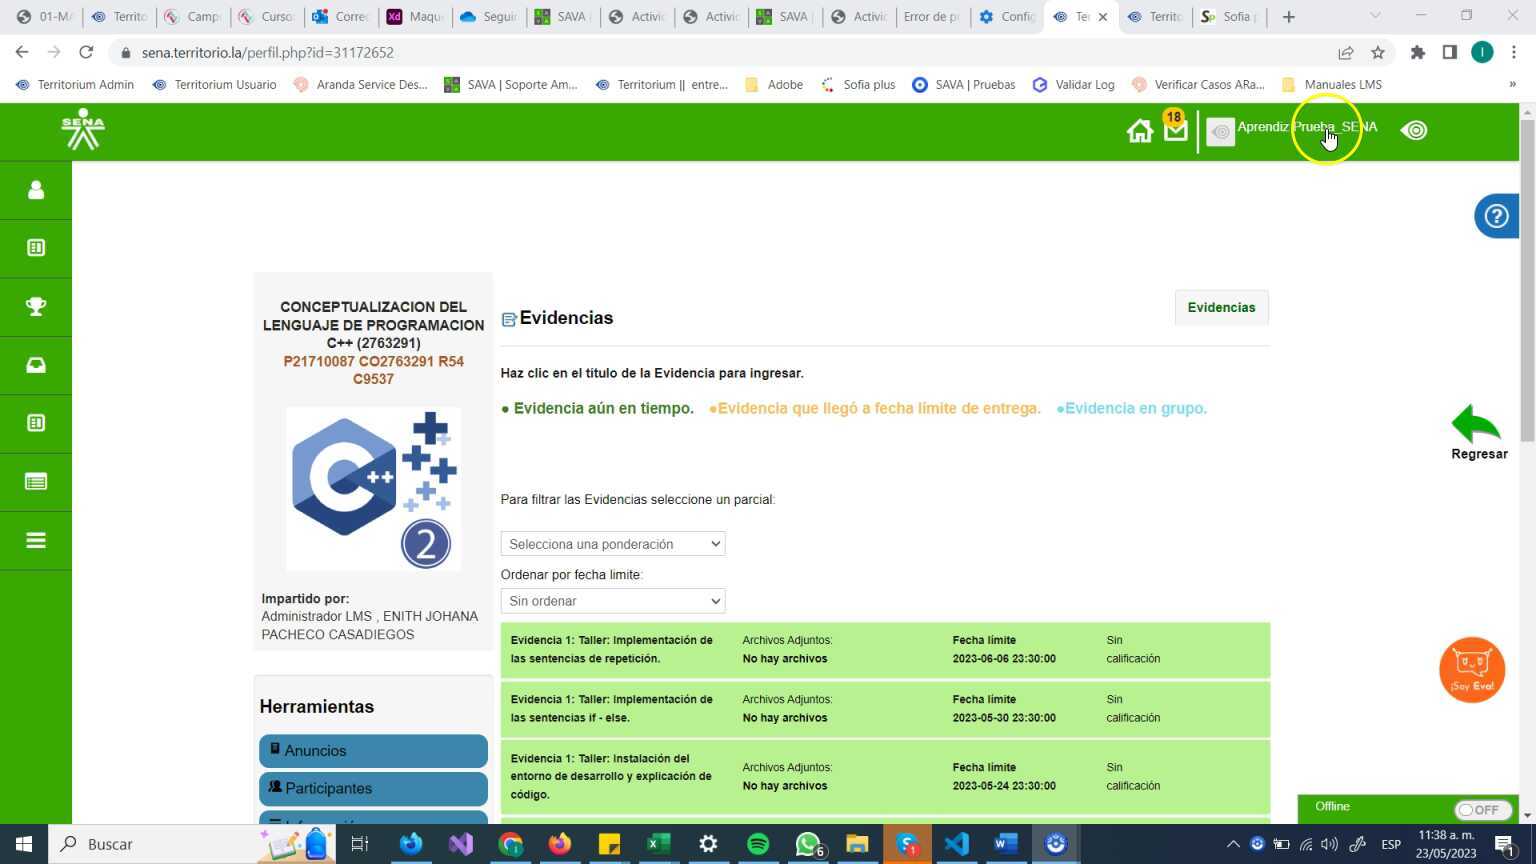Toggle the Offline chat switch
The width and height of the screenshot is (1536, 864).
click(x=1482, y=810)
